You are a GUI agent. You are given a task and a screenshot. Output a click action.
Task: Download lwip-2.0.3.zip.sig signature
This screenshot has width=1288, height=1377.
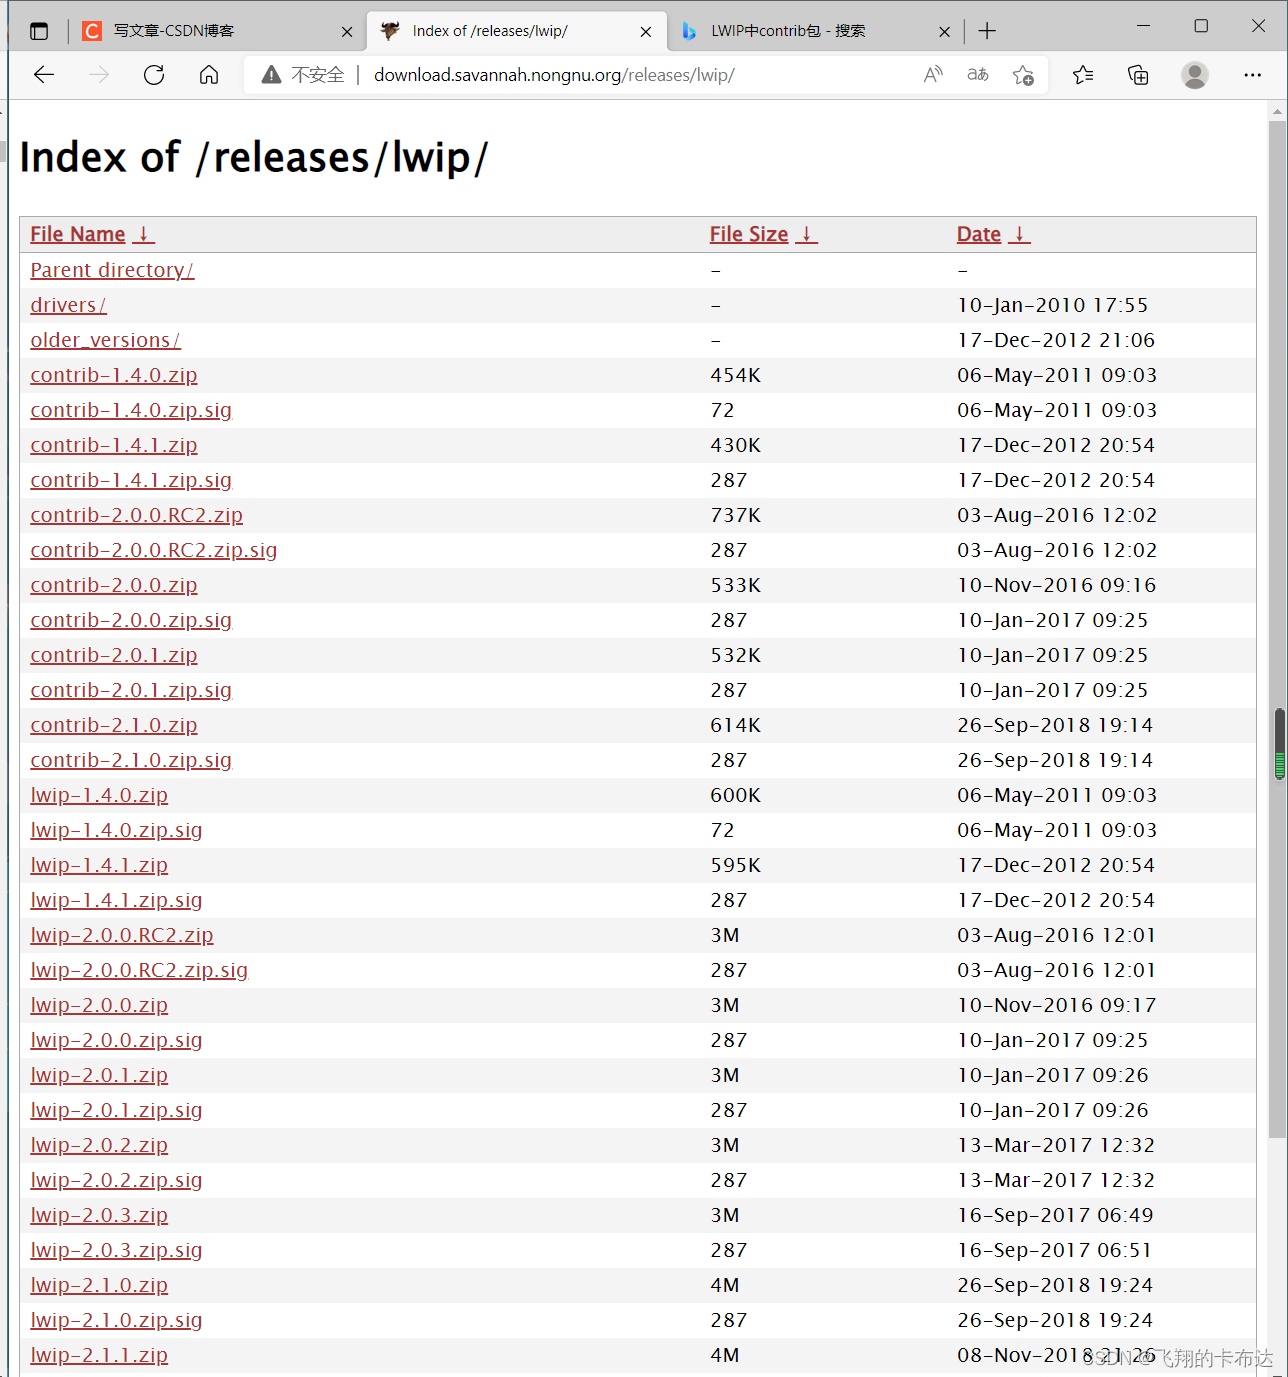pyautogui.click(x=116, y=1250)
